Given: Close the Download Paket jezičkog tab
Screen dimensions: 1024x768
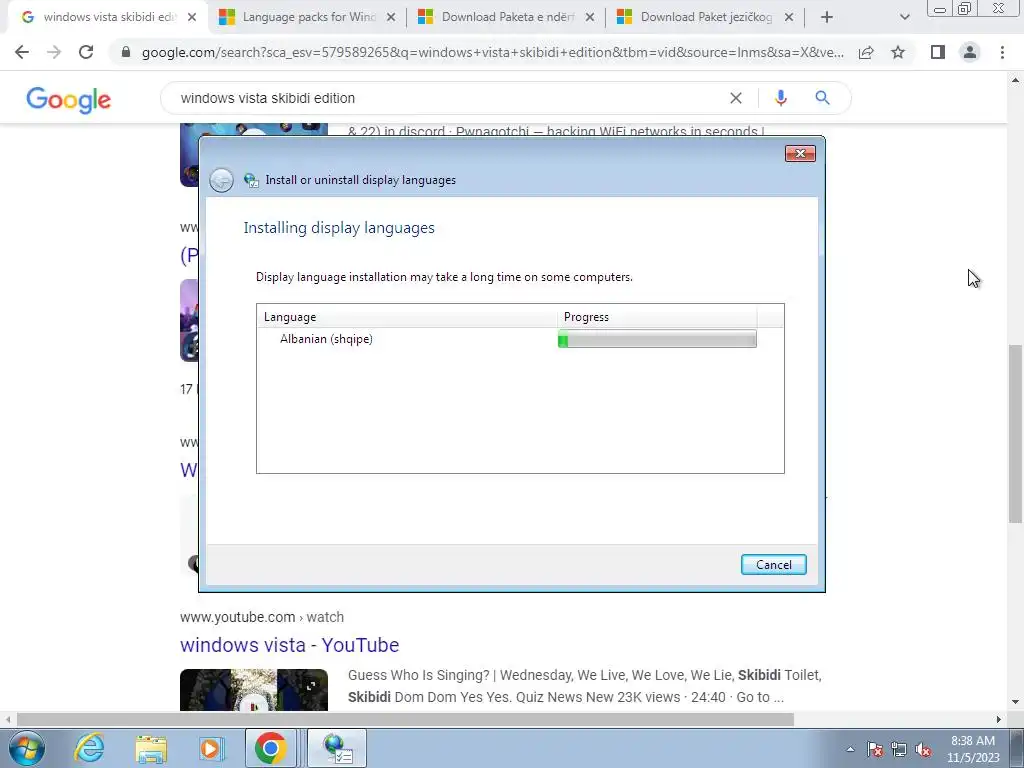Looking at the screenshot, I should pos(789,18).
